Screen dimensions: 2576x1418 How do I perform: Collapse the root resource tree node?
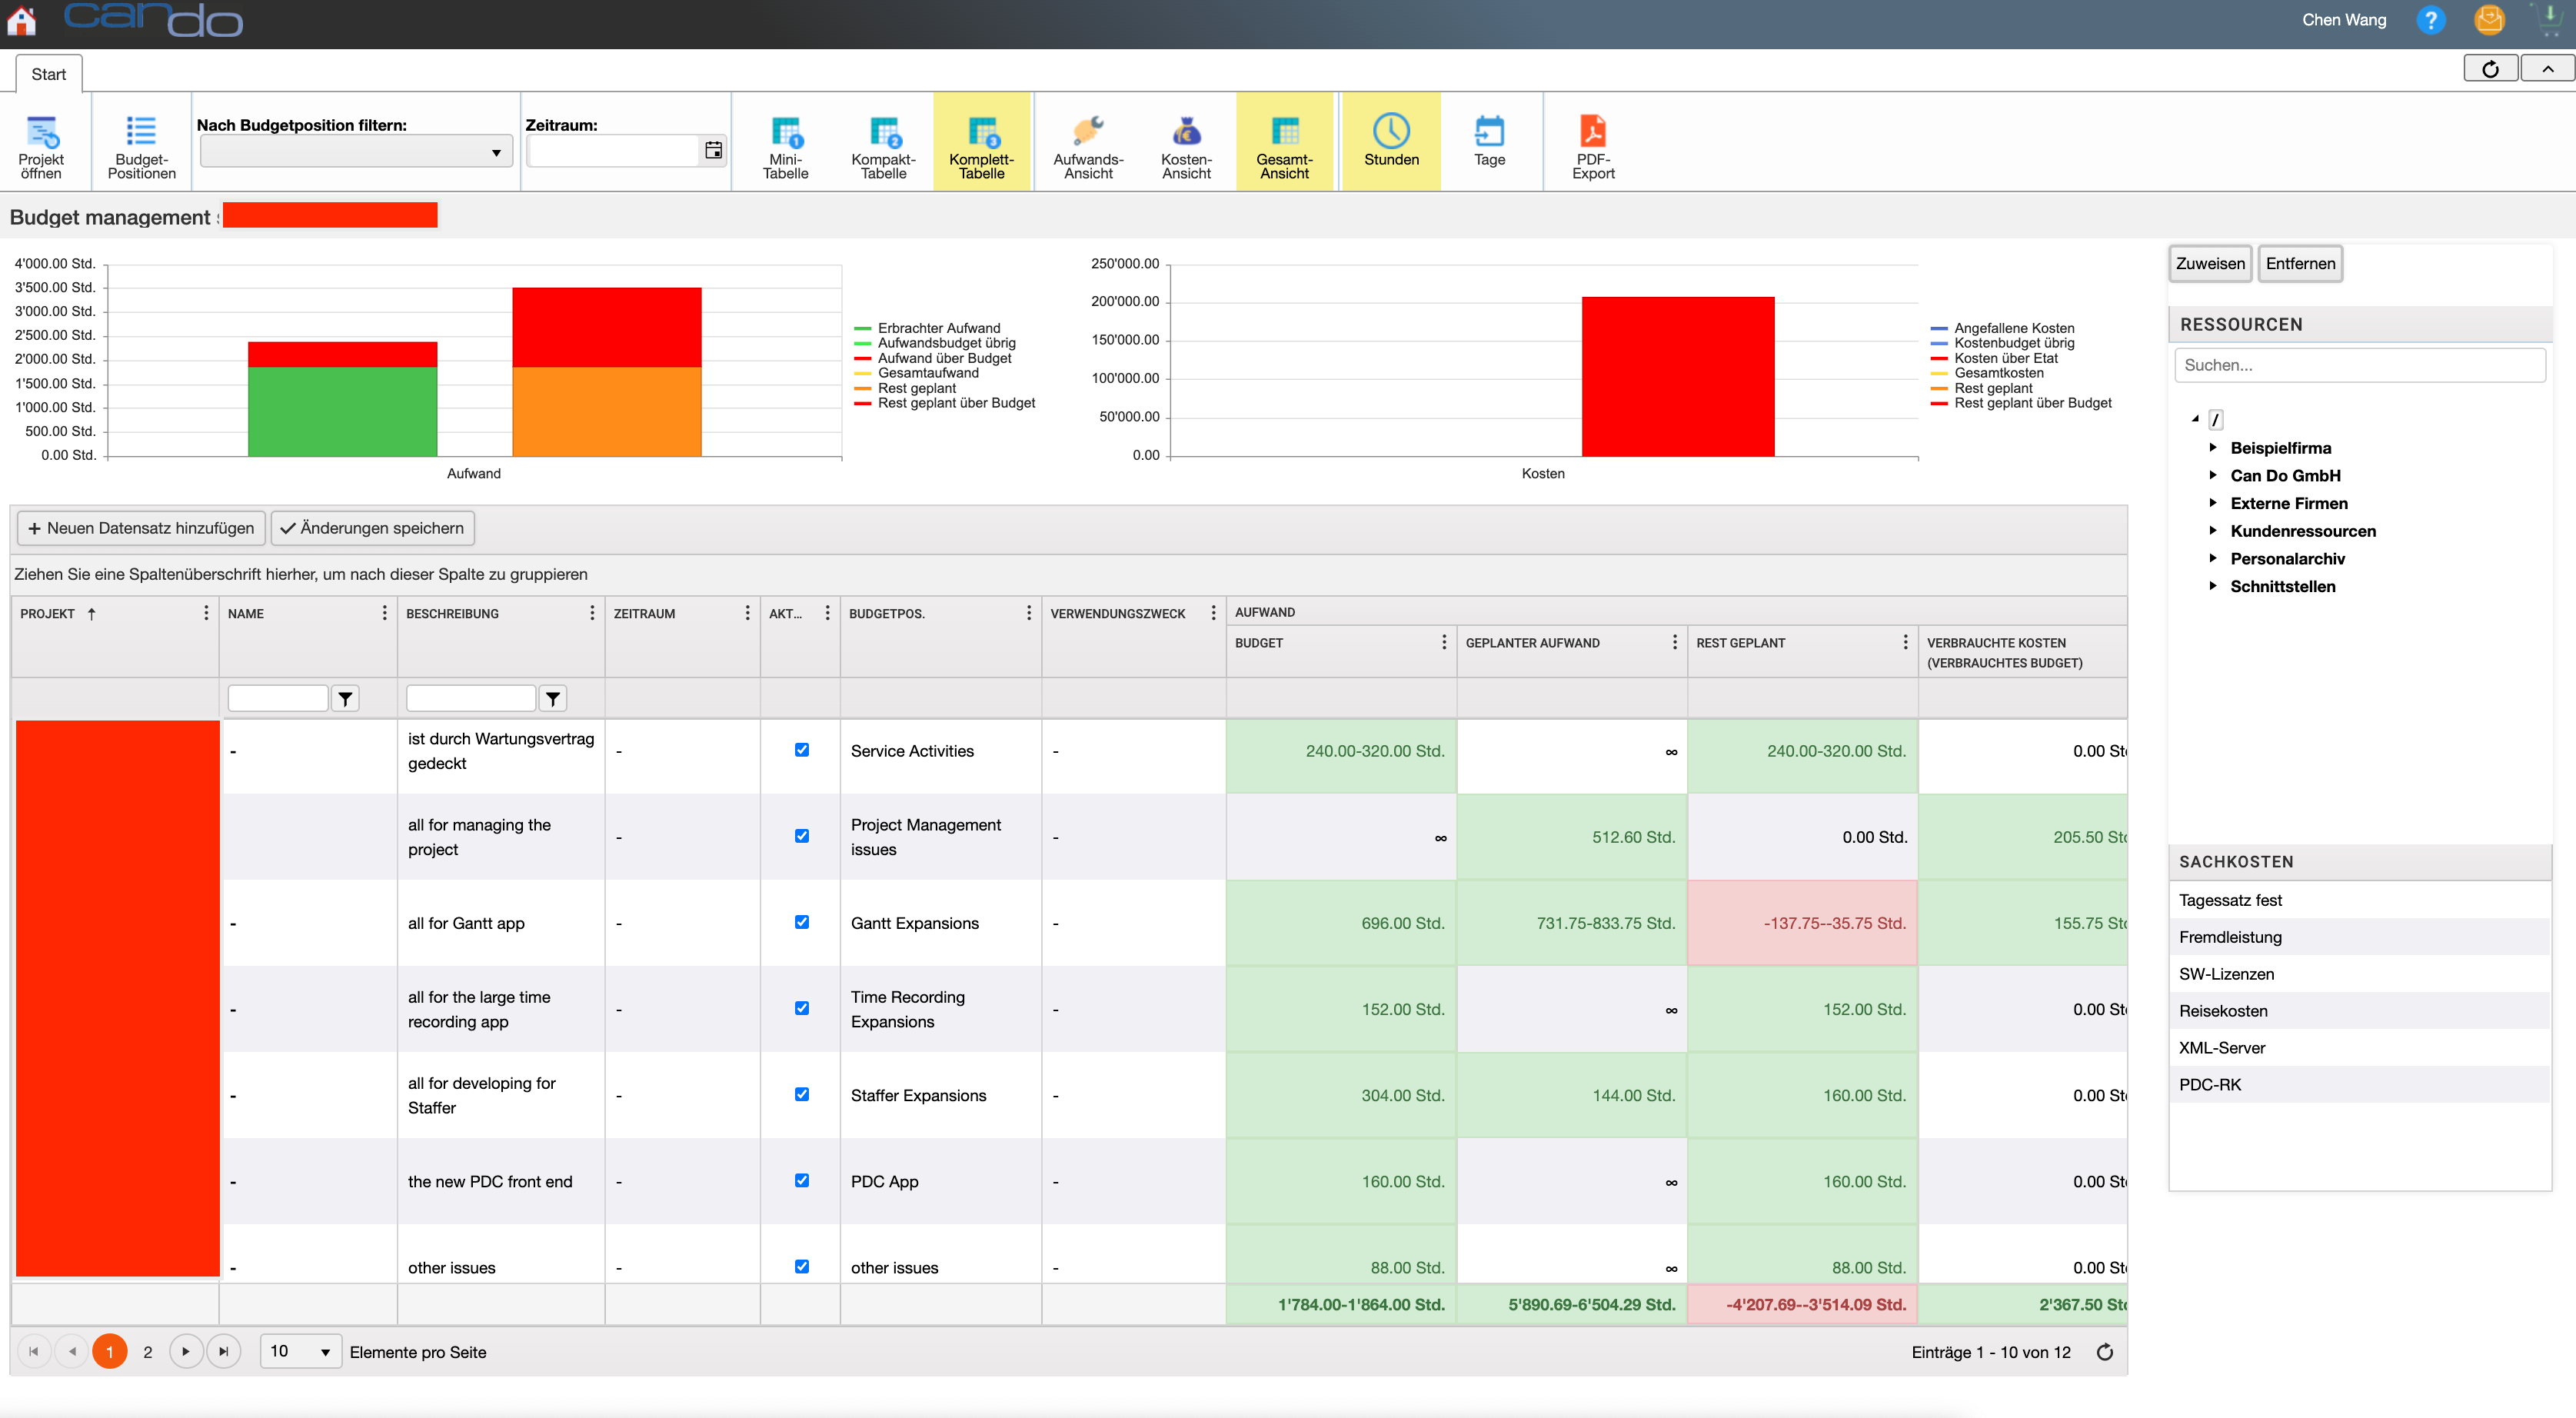(2195, 419)
